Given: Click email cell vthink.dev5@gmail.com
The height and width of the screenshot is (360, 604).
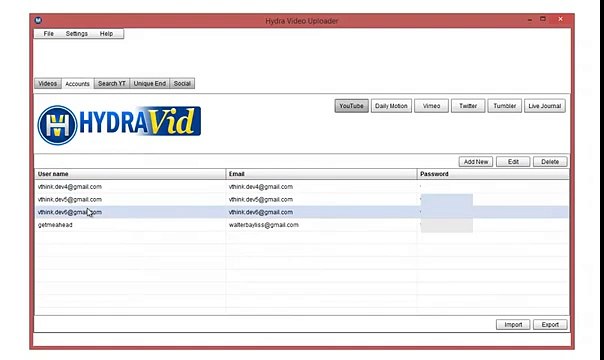Looking at the screenshot, I should coord(261,199).
